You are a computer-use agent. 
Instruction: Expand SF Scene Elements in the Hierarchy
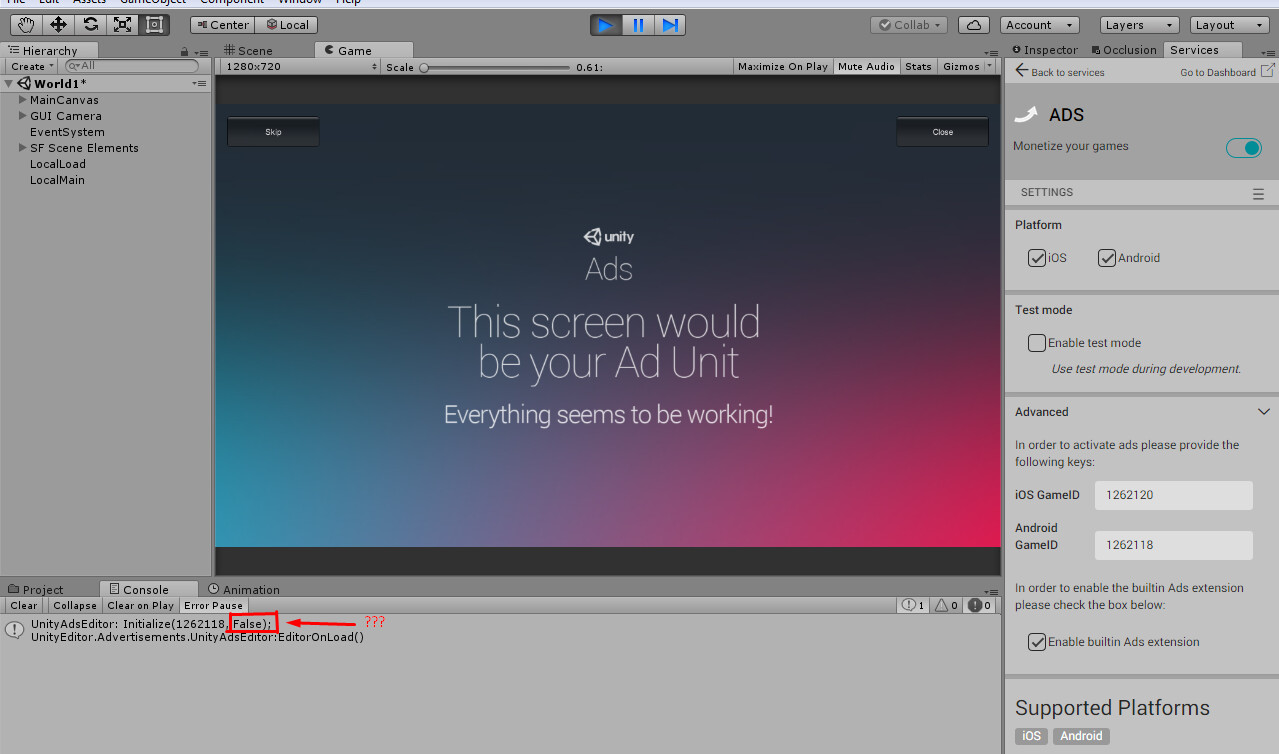tap(22, 147)
